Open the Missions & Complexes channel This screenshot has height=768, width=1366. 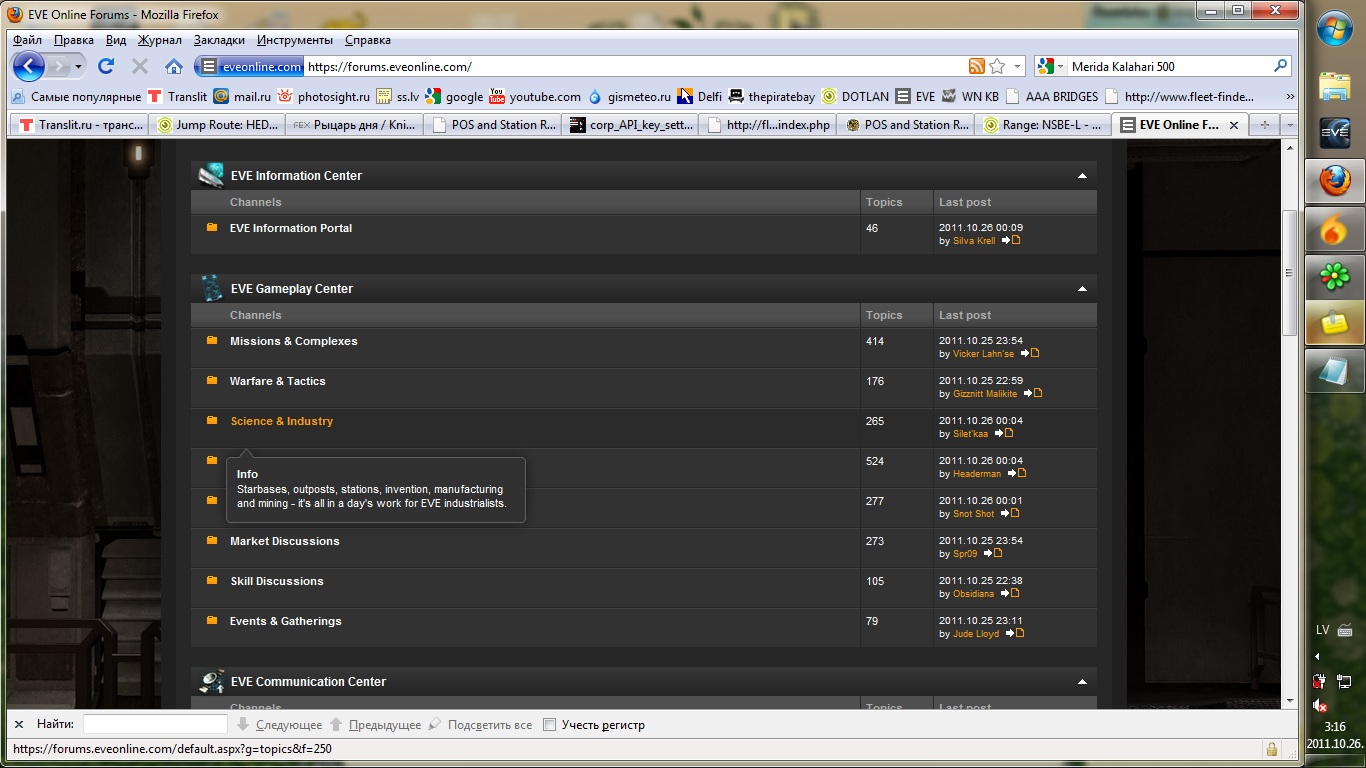point(293,341)
